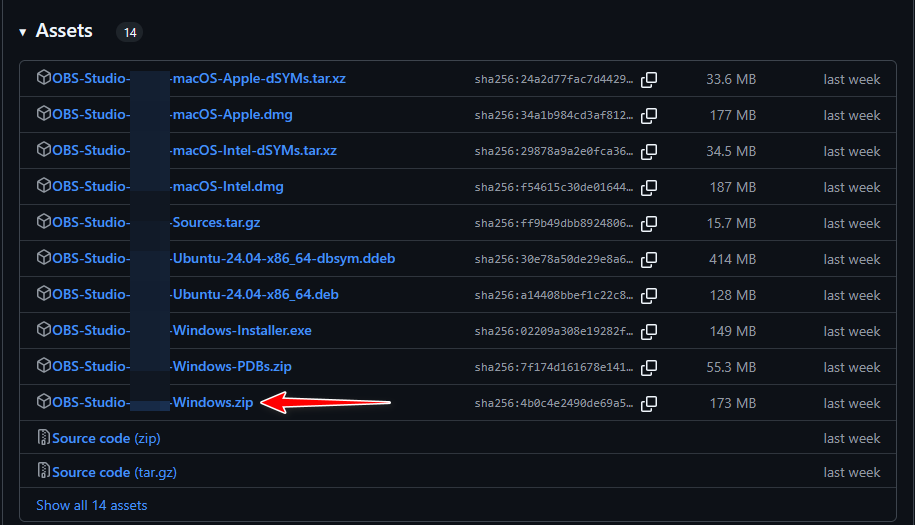Screen dimensions: 915x525
Task: Select hash text sha256:a14408bbef1c22c8…
Action: pyautogui.click(x=554, y=295)
